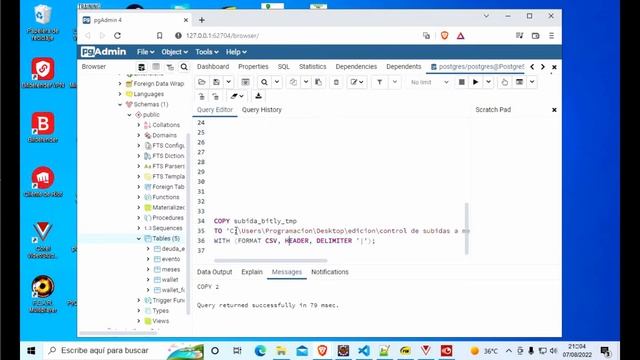640x360 pixels.
Task: Open file icon in query toolbar
Action: [x=202, y=82]
